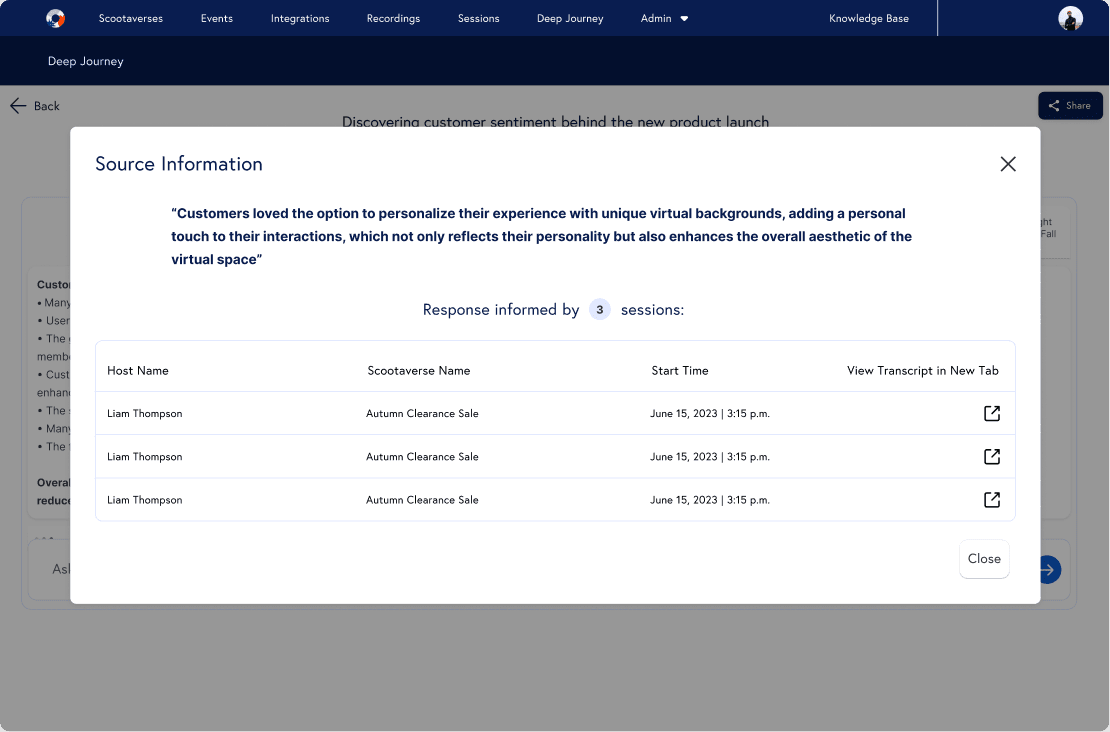This screenshot has height=732, width=1110.
Task: Open transcript for first Liam Thompson session
Action: [991, 413]
